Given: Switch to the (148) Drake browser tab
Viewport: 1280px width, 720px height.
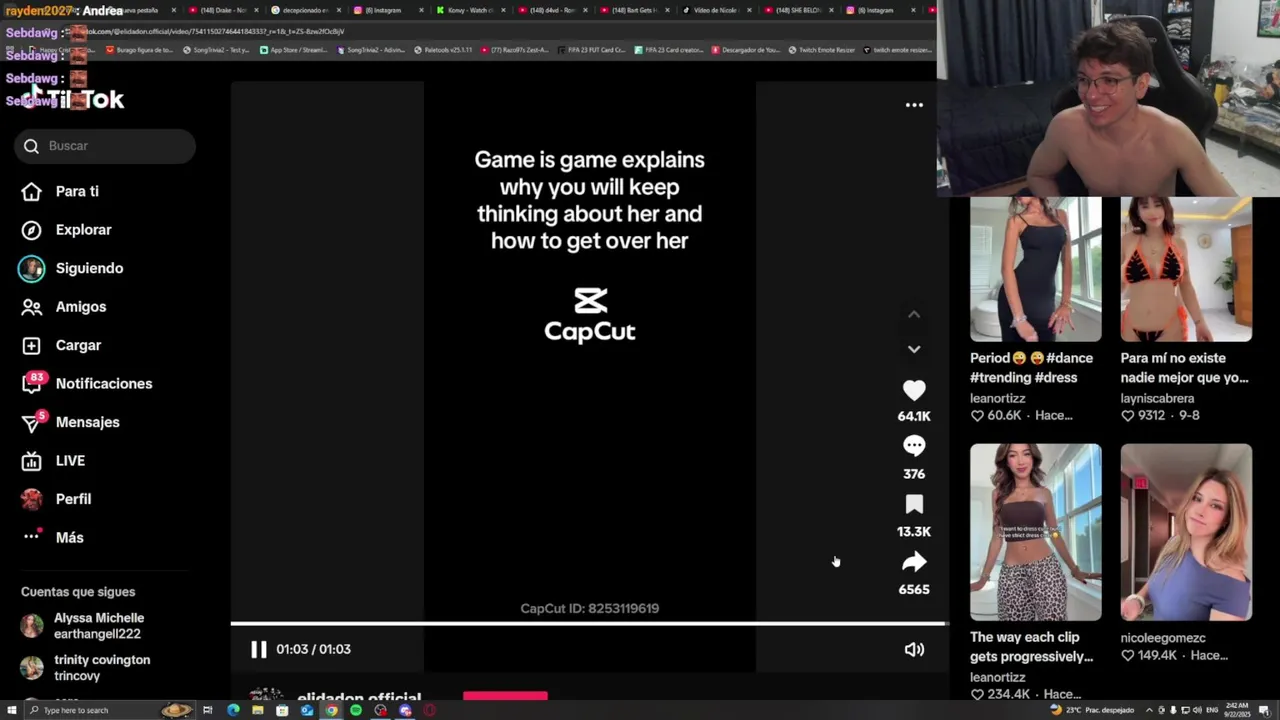Looking at the screenshot, I should click(222, 10).
